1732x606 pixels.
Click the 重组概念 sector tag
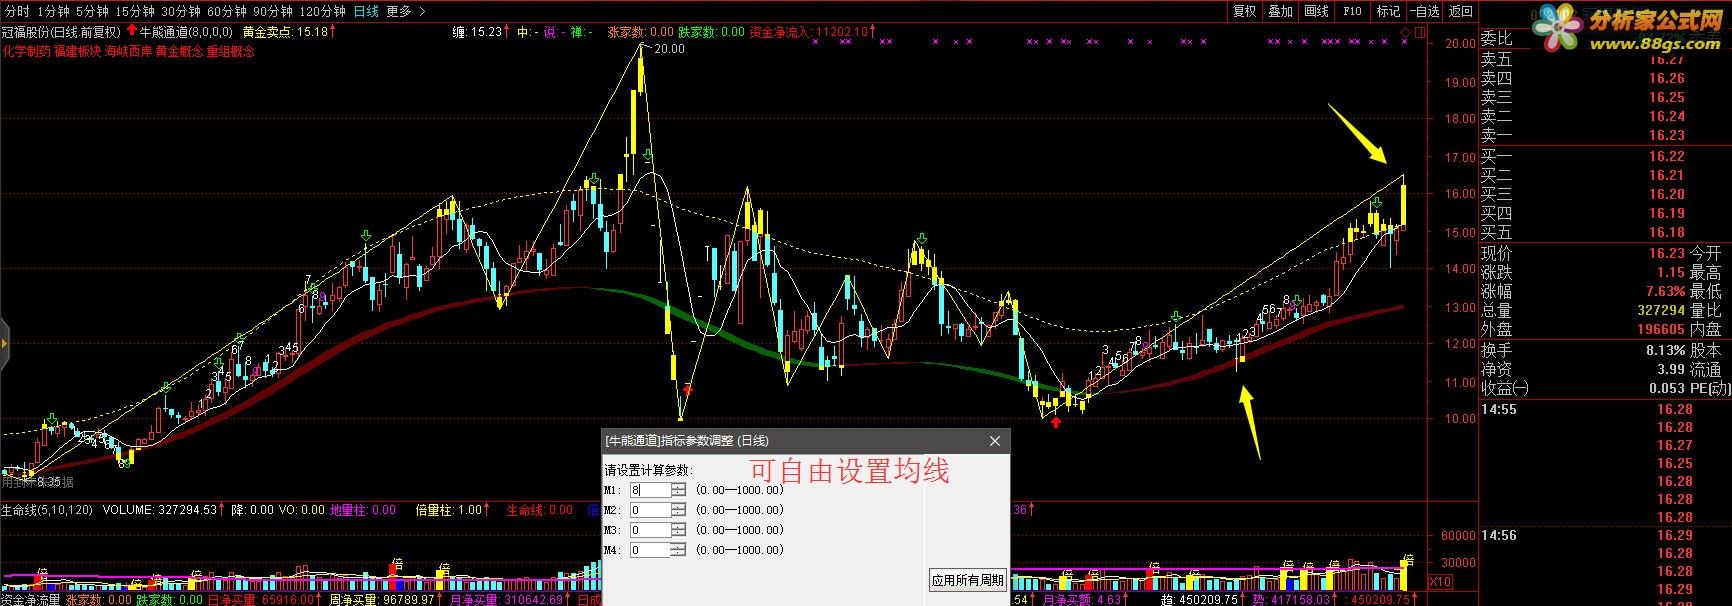230,51
